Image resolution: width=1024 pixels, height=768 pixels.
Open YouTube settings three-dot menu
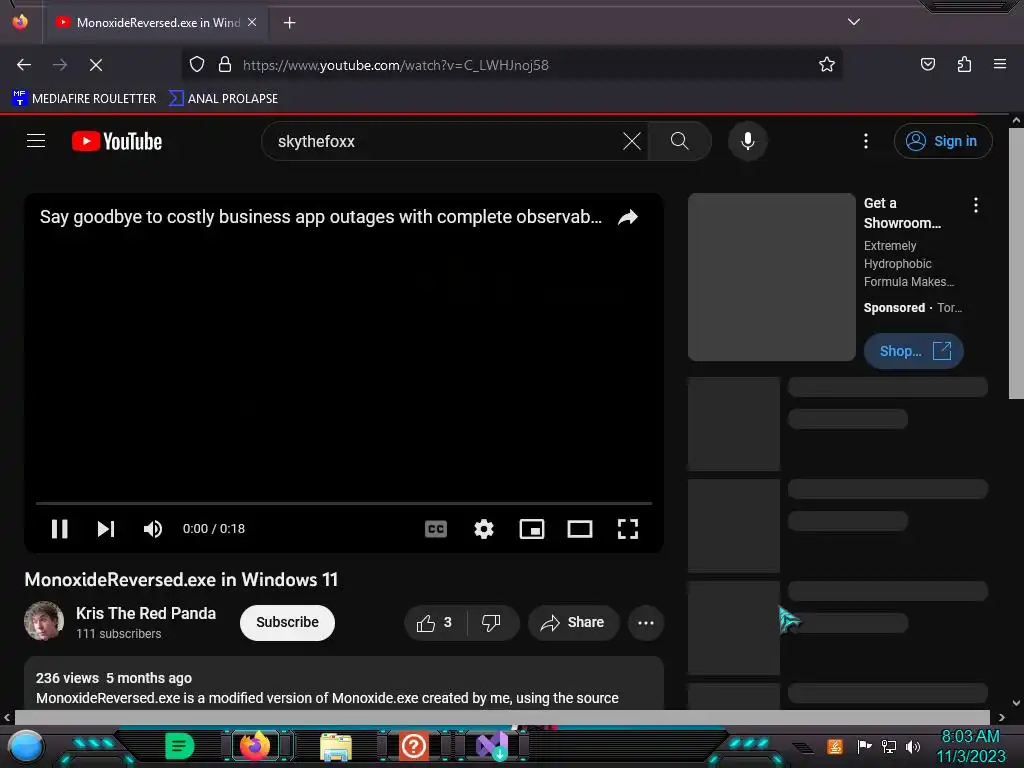point(866,141)
